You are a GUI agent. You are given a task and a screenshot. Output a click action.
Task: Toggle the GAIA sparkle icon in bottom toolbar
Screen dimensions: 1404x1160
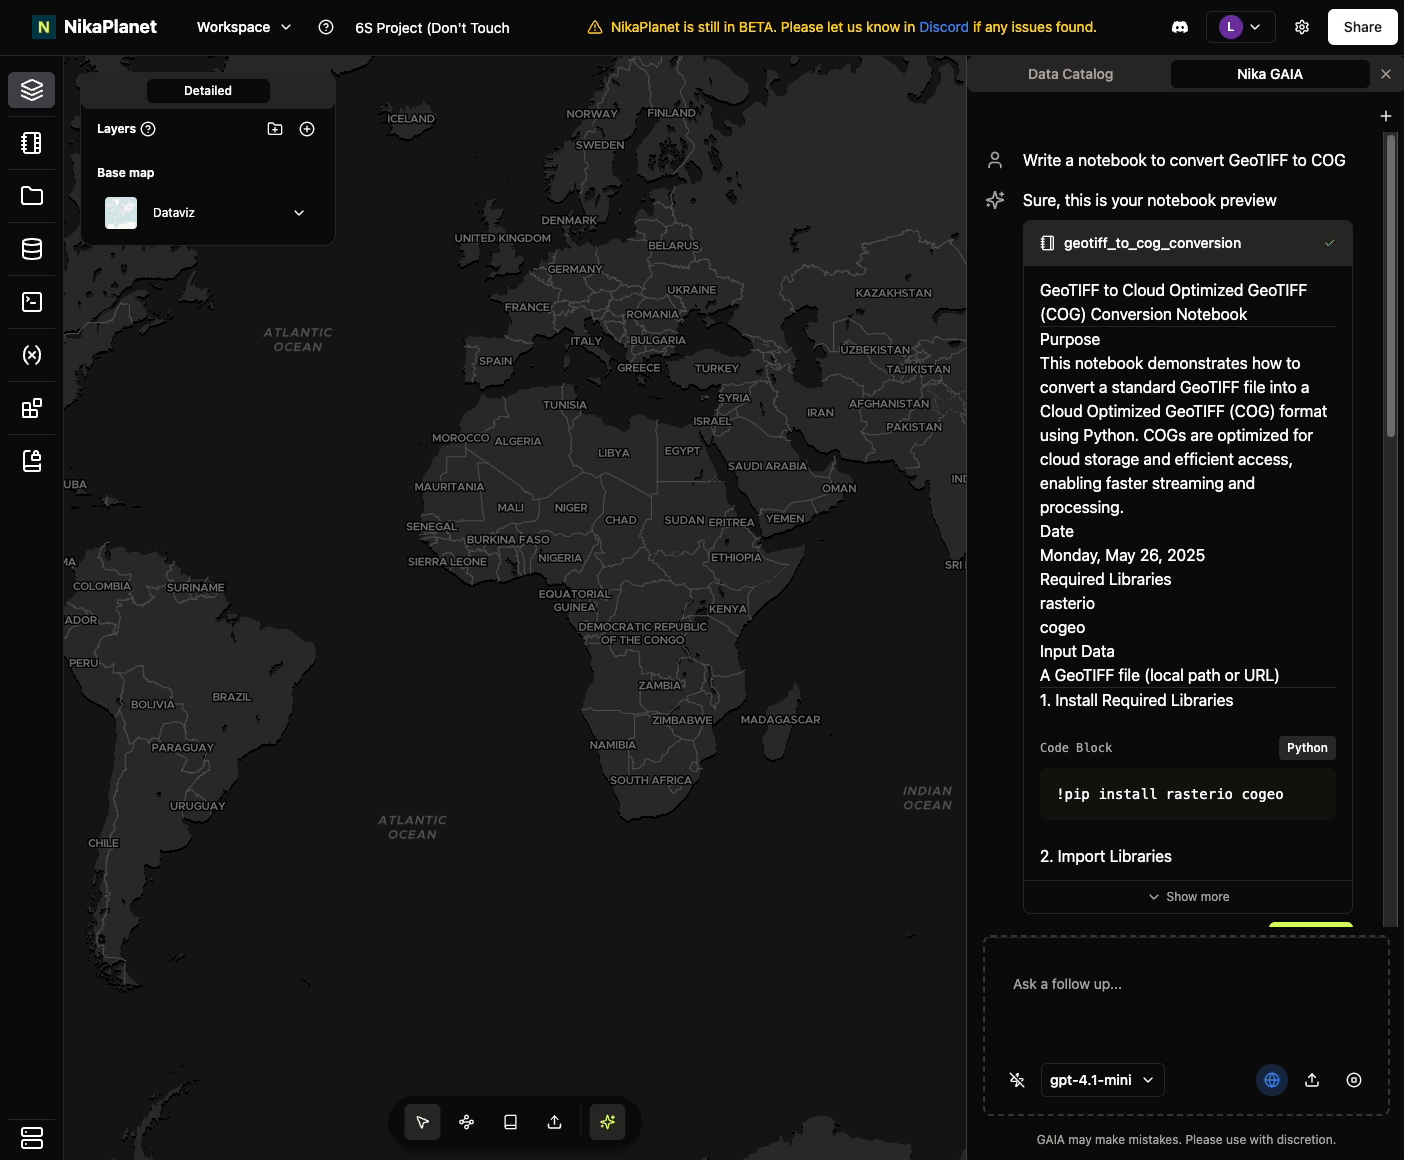click(607, 1122)
